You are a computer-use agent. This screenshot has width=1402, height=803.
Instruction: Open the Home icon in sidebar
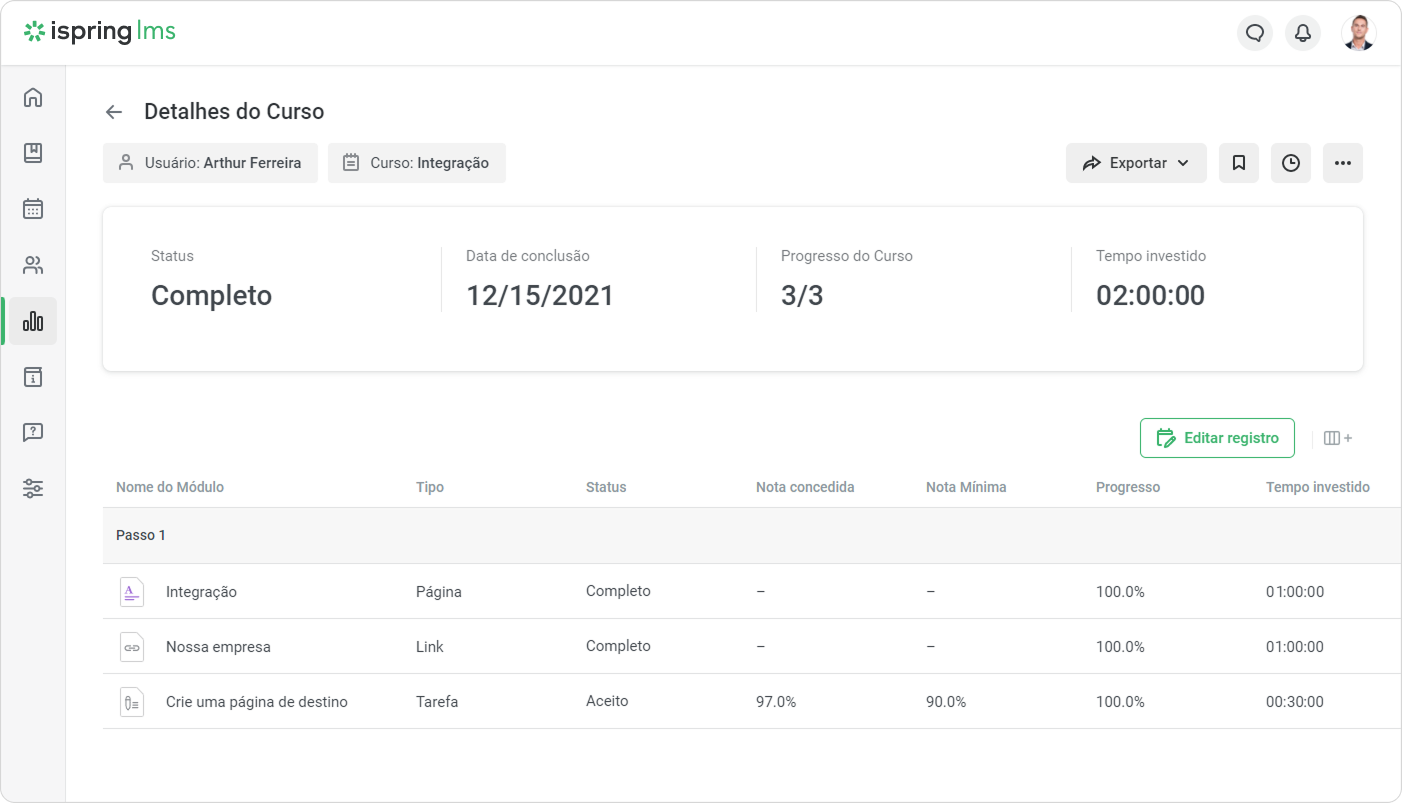(33, 97)
